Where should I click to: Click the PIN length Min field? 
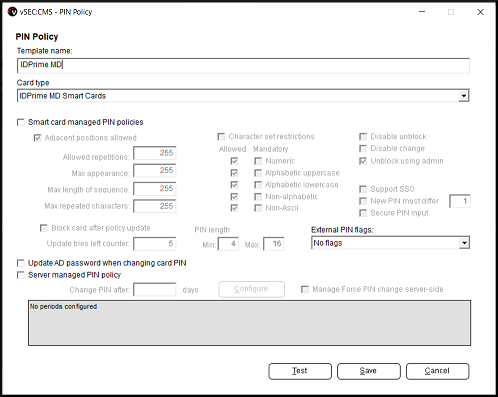pyautogui.click(x=228, y=244)
